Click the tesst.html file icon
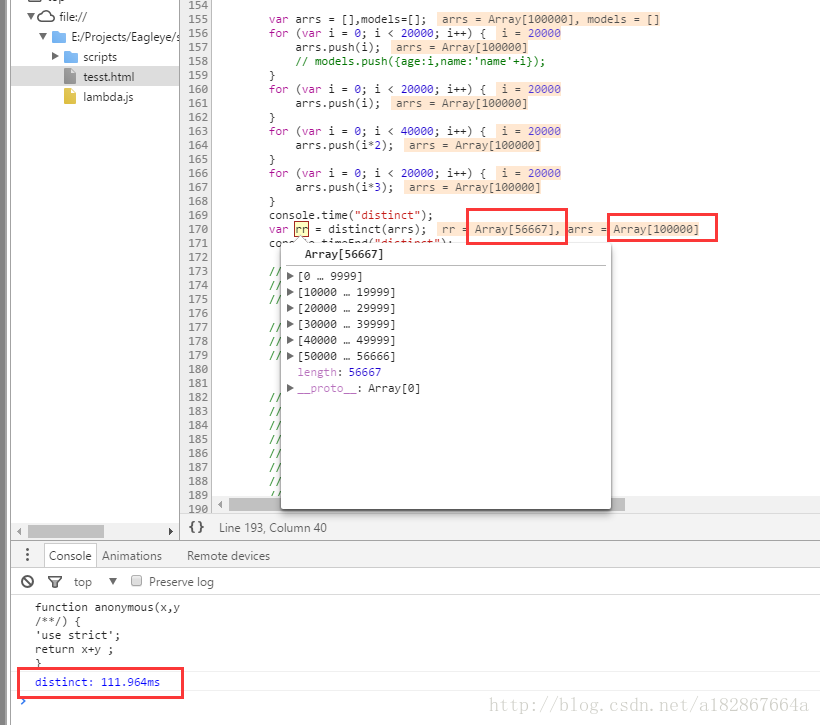 point(70,76)
